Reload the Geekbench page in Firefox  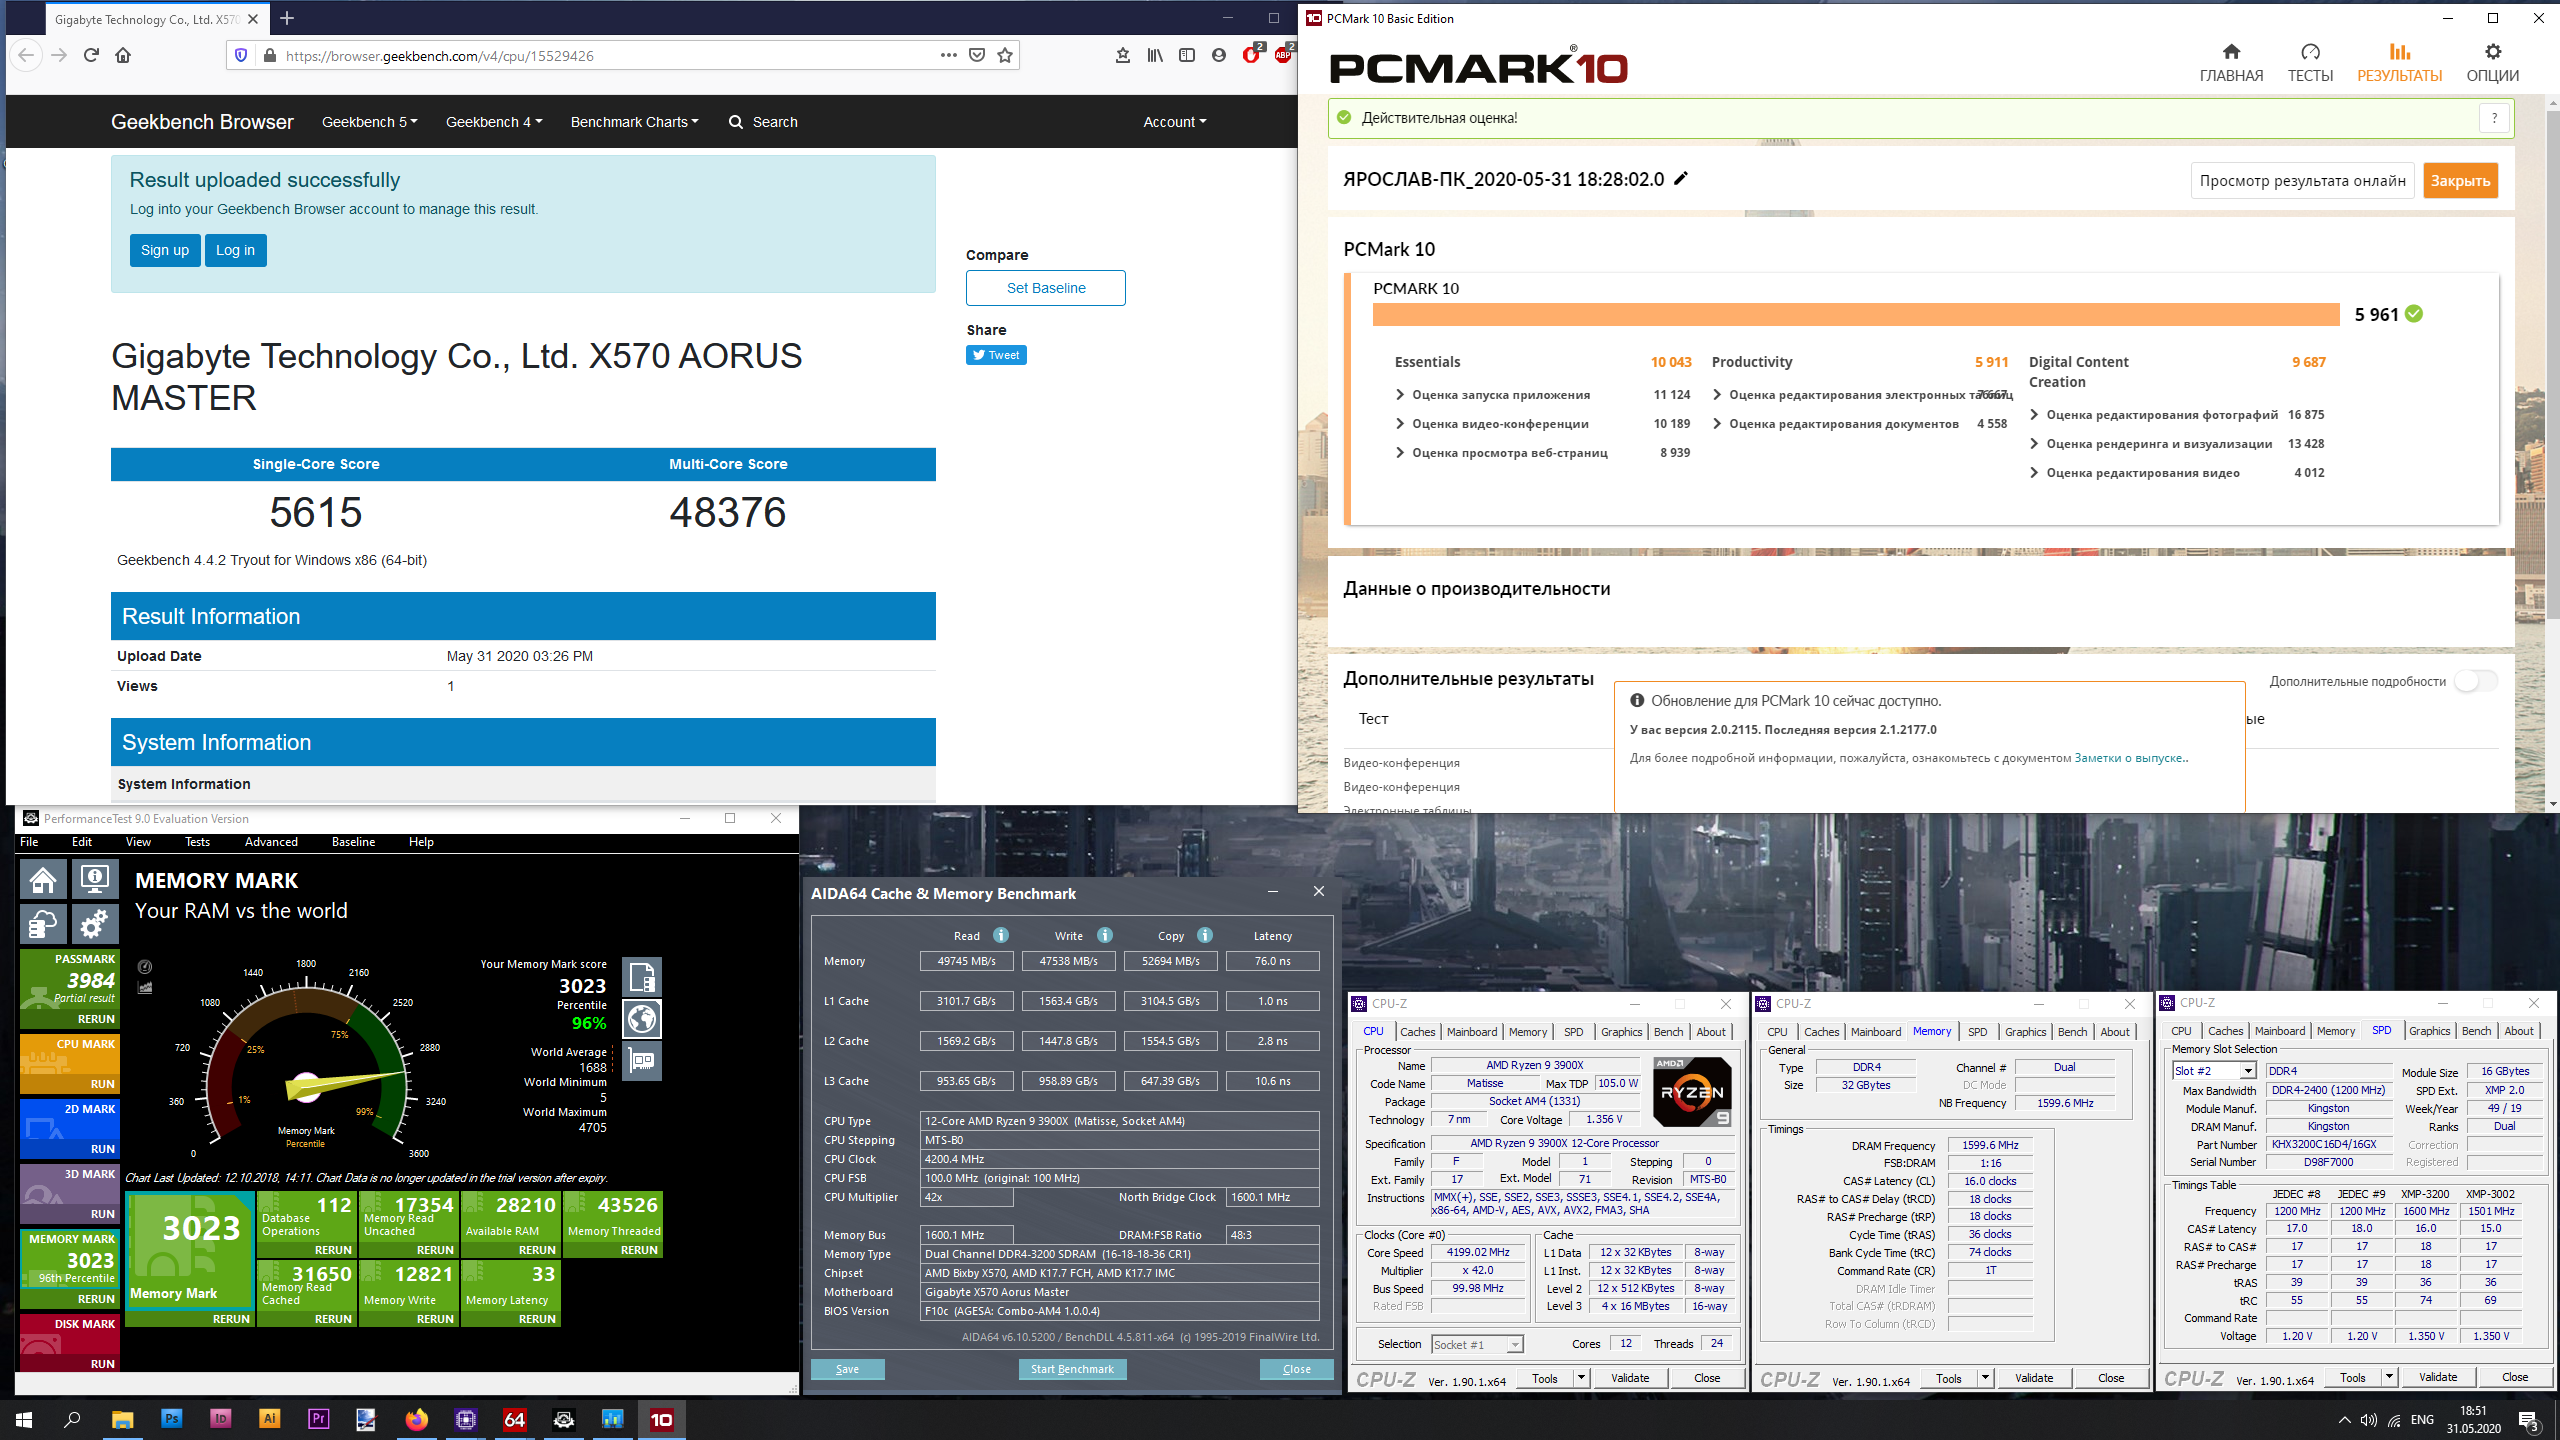pos(91,55)
